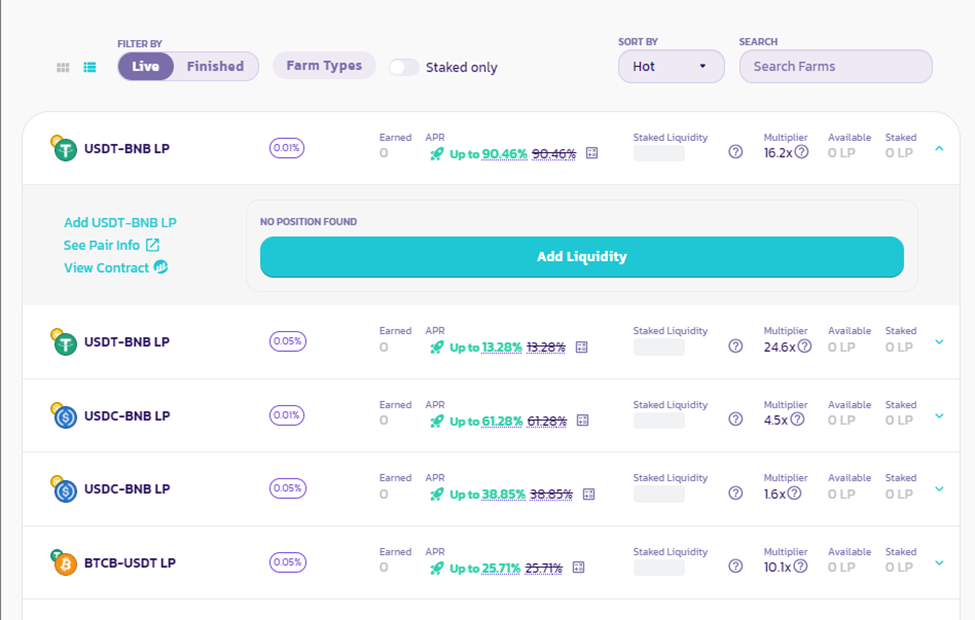Click the rocket boost icon beside 90.46%
Screen dimensions: 975x620
click(x=437, y=154)
